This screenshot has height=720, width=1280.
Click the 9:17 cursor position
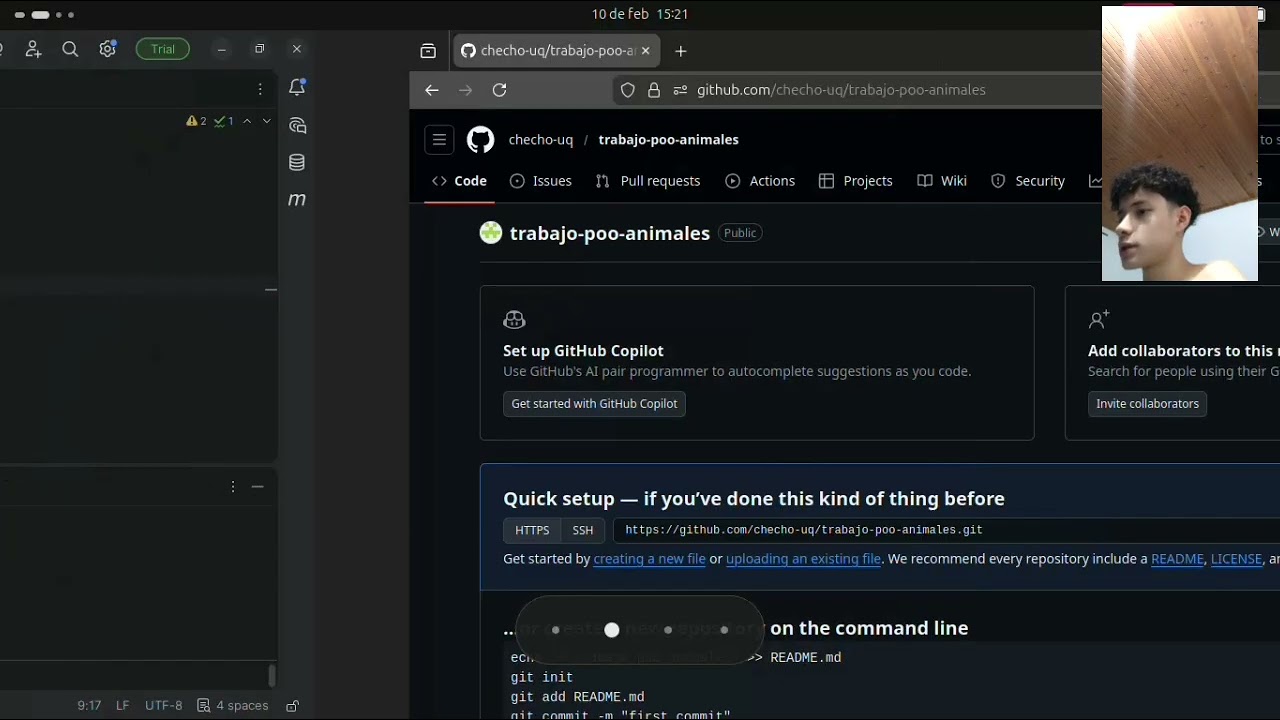[x=89, y=705]
